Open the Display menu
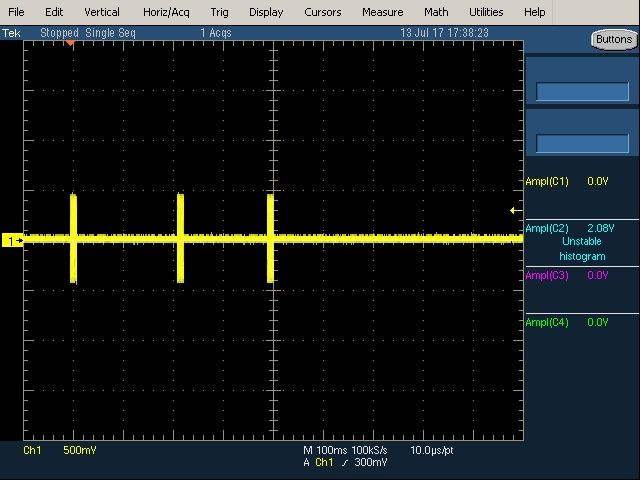The image size is (640, 480). (x=266, y=12)
